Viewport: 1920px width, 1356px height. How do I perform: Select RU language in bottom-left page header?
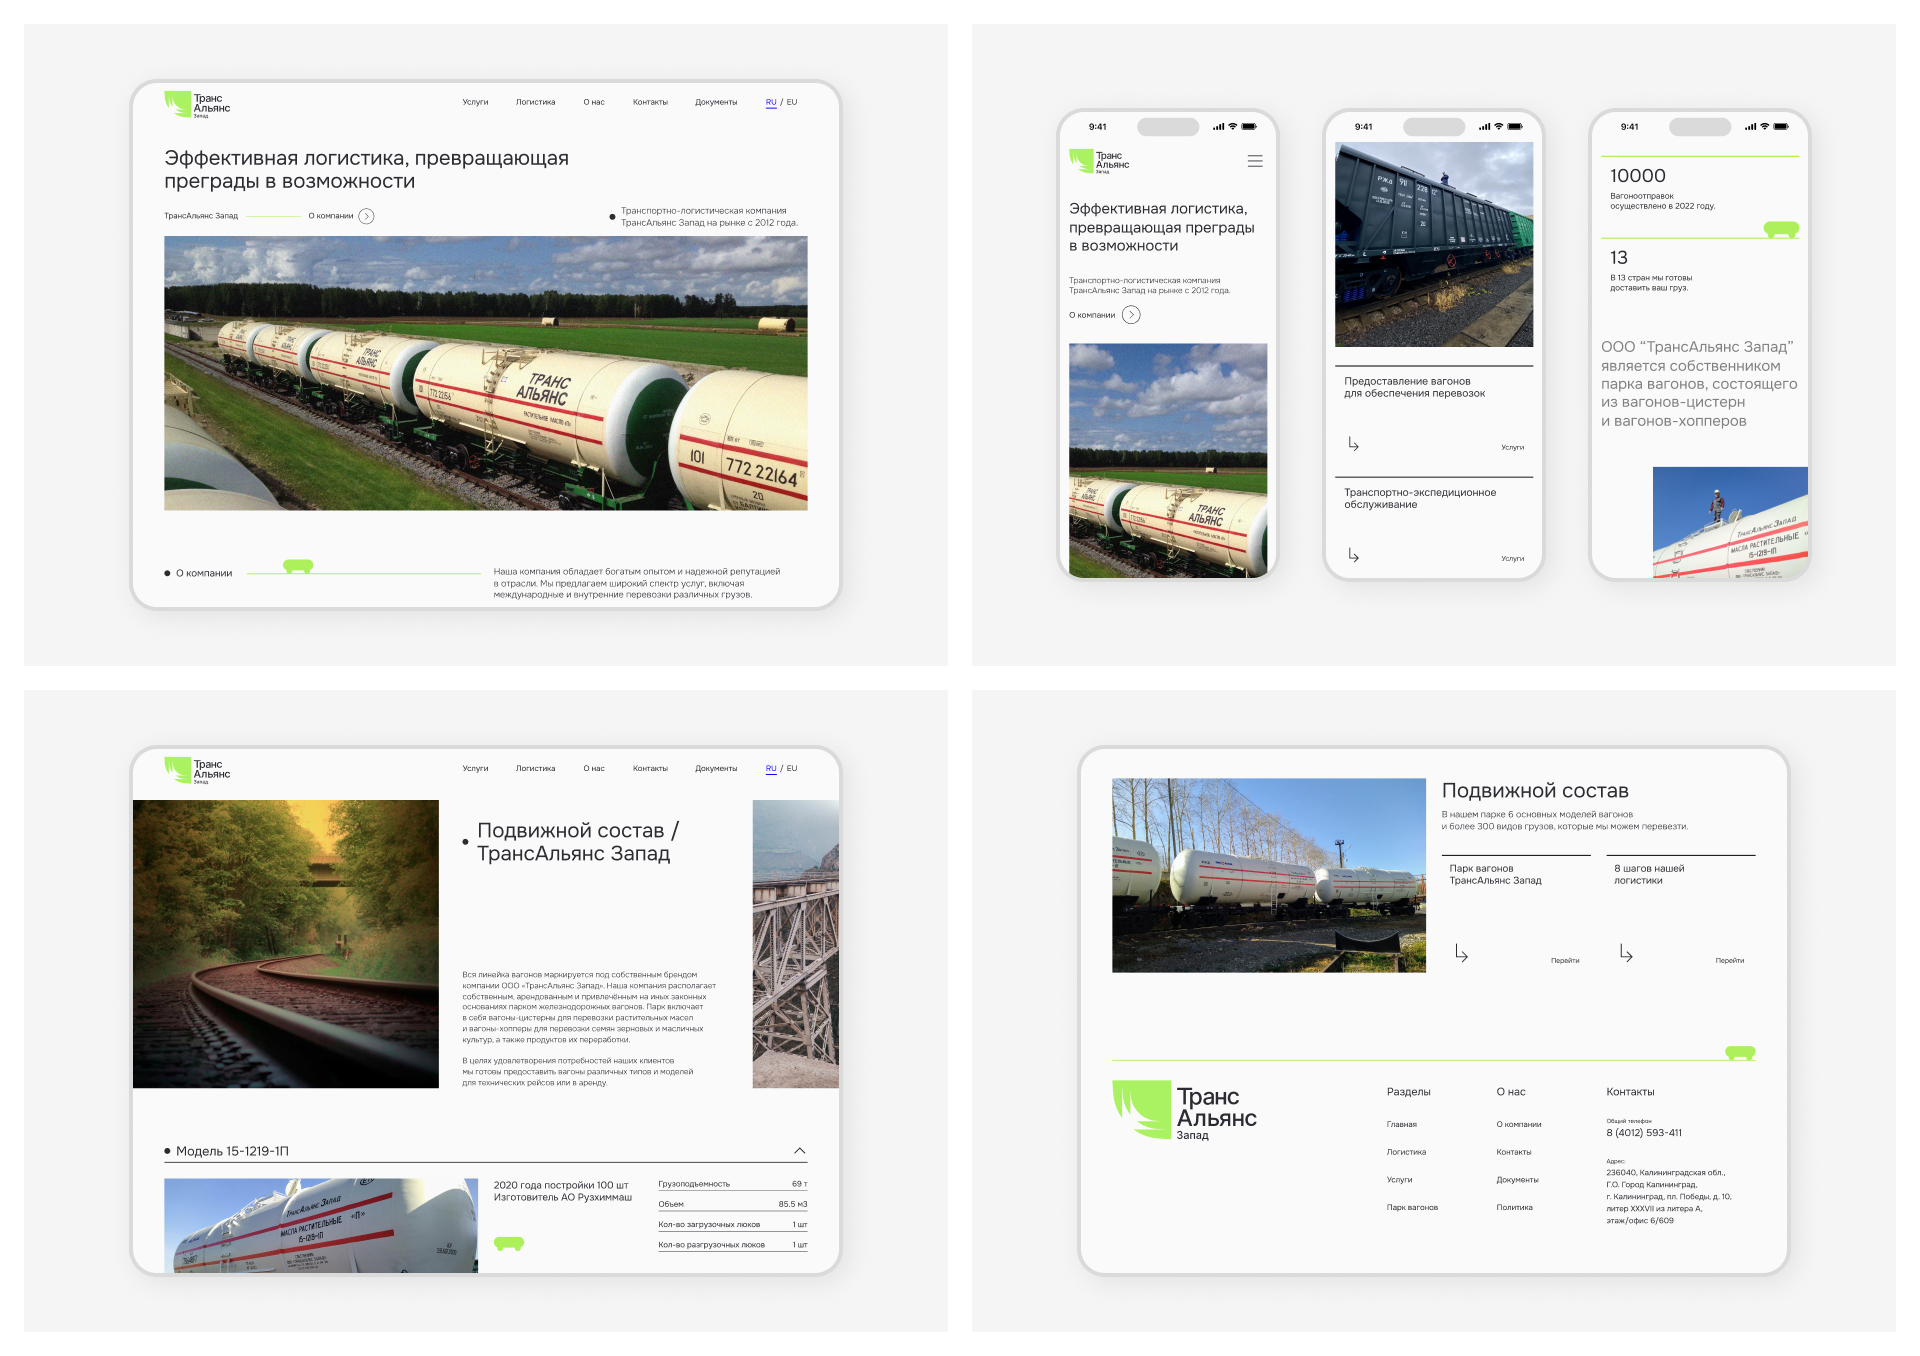click(771, 769)
